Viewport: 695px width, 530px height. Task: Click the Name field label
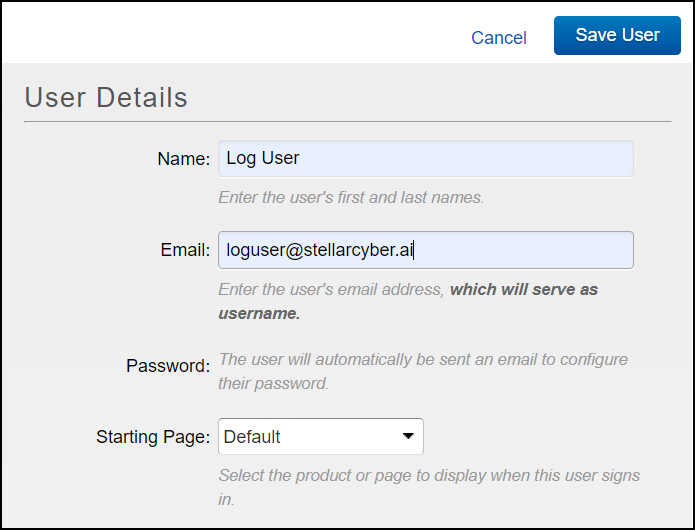coord(183,159)
